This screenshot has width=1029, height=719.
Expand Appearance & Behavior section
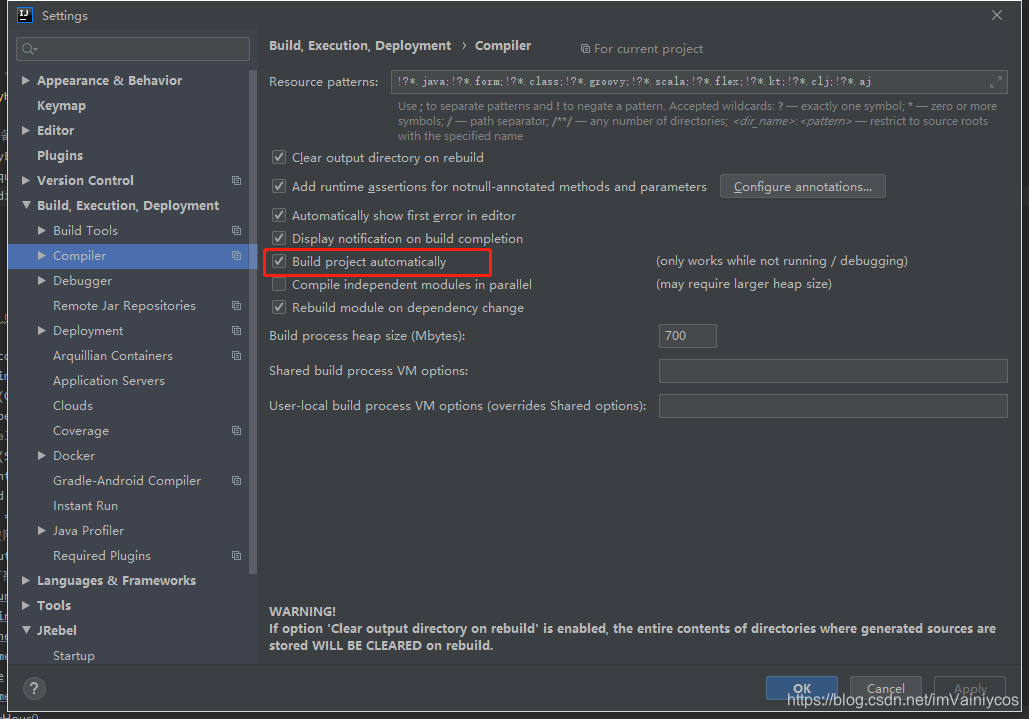click(26, 80)
